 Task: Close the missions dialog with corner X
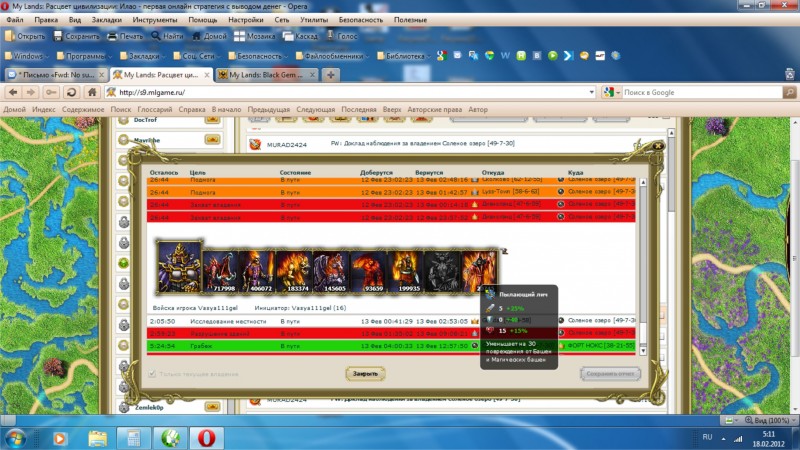coord(658,146)
